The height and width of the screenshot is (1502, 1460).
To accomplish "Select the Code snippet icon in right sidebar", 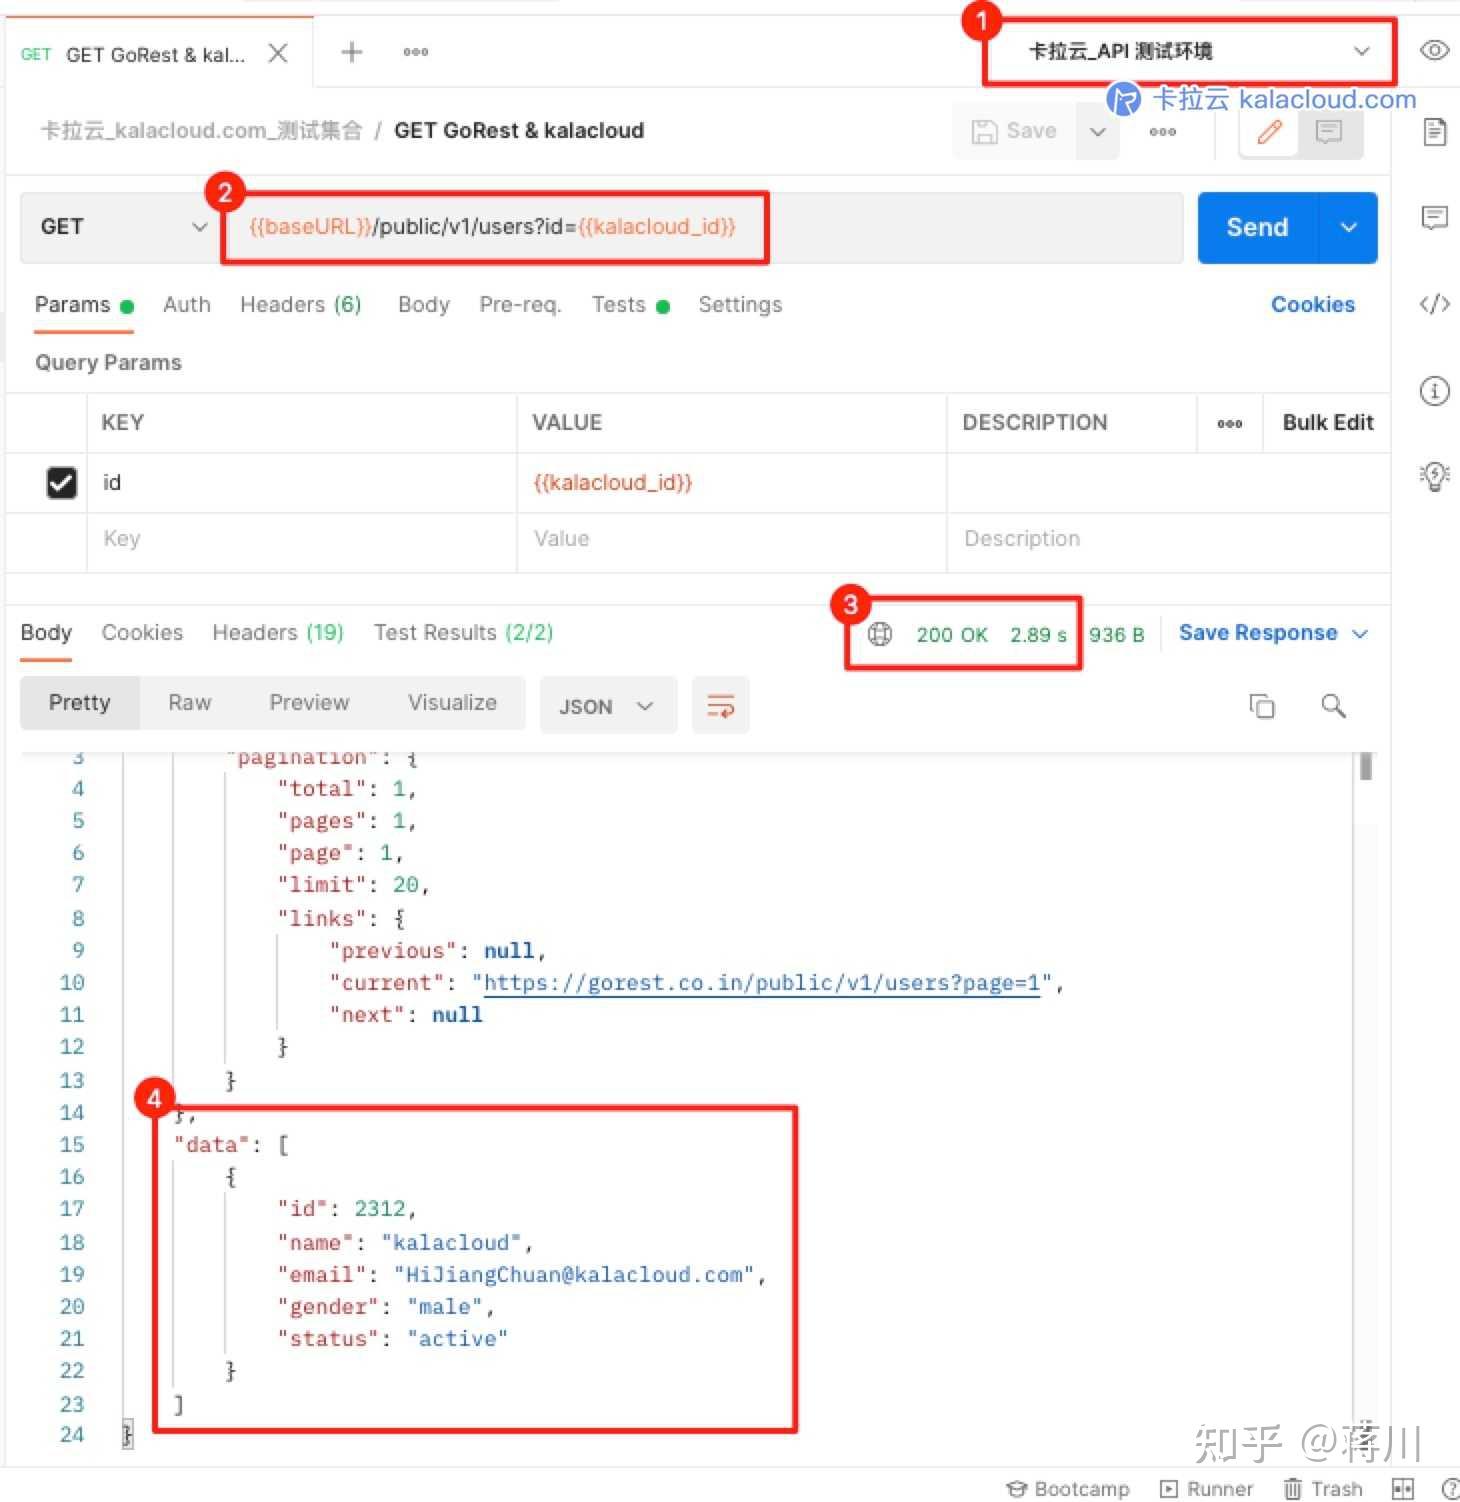I will (x=1434, y=302).
